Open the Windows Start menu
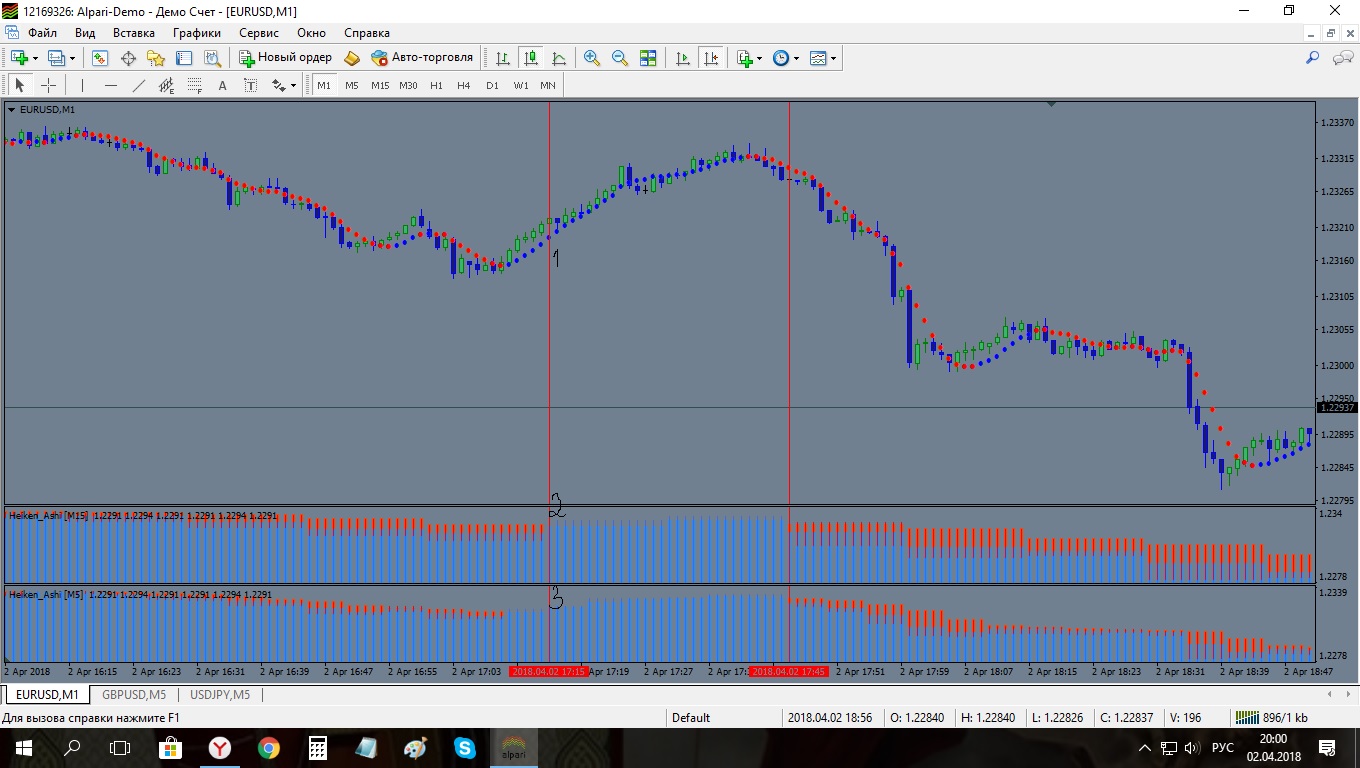The height and width of the screenshot is (768, 1360). tap(24, 747)
